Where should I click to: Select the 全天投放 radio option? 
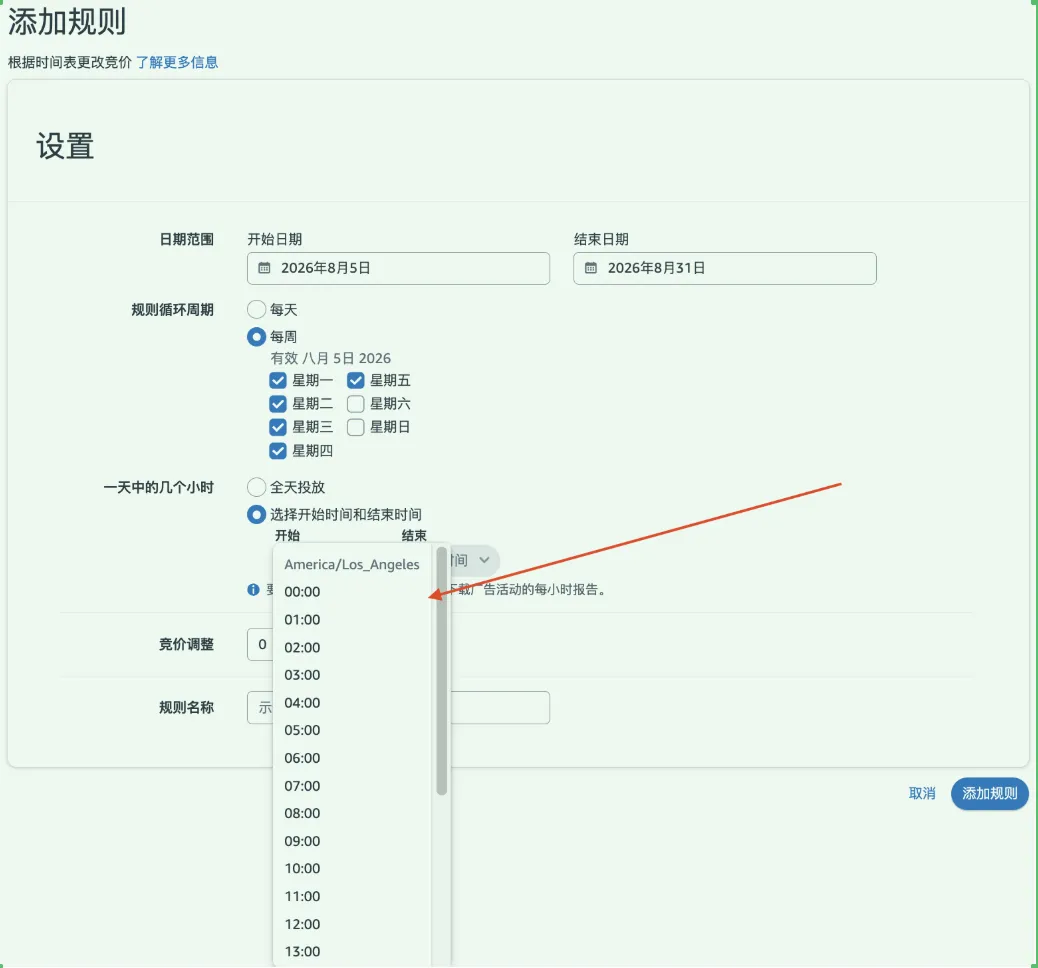click(256, 487)
